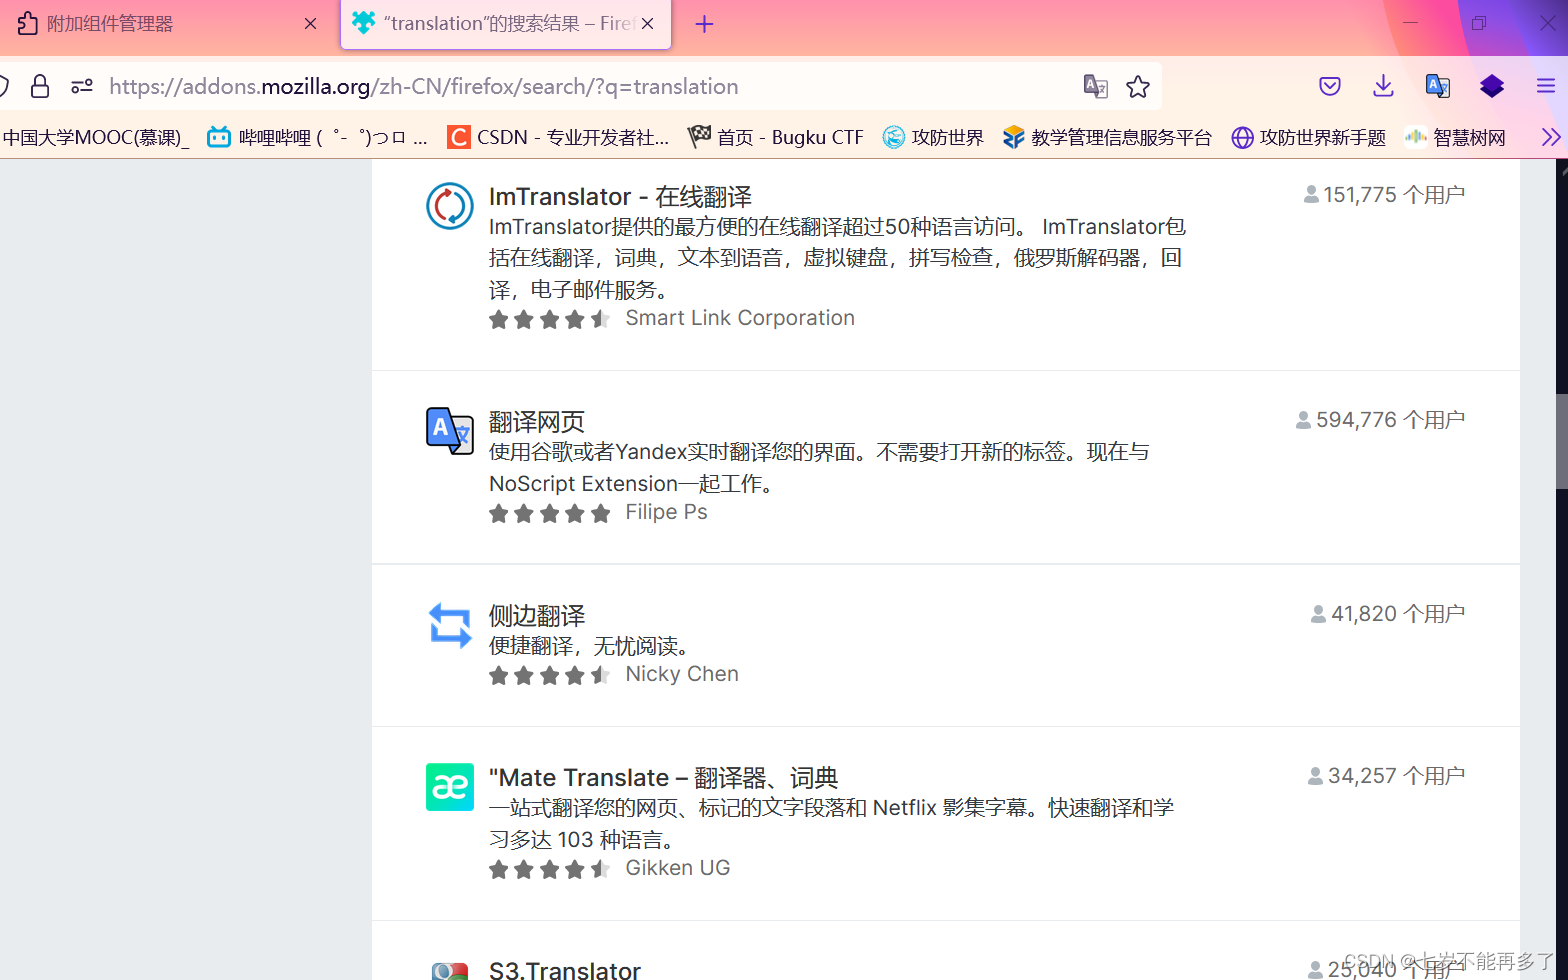Click the translate page icon in address bar

[x=1095, y=87]
